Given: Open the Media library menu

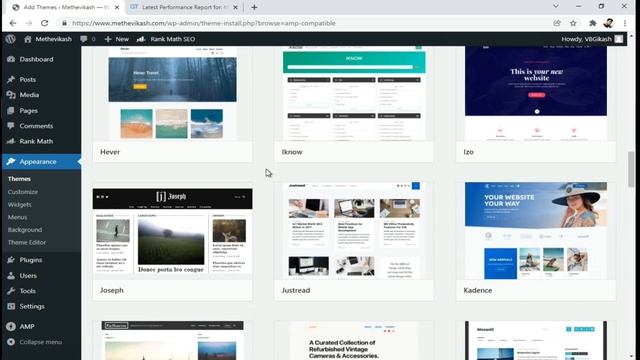Looking at the screenshot, I should pyautogui.click(x=29, y=95).
